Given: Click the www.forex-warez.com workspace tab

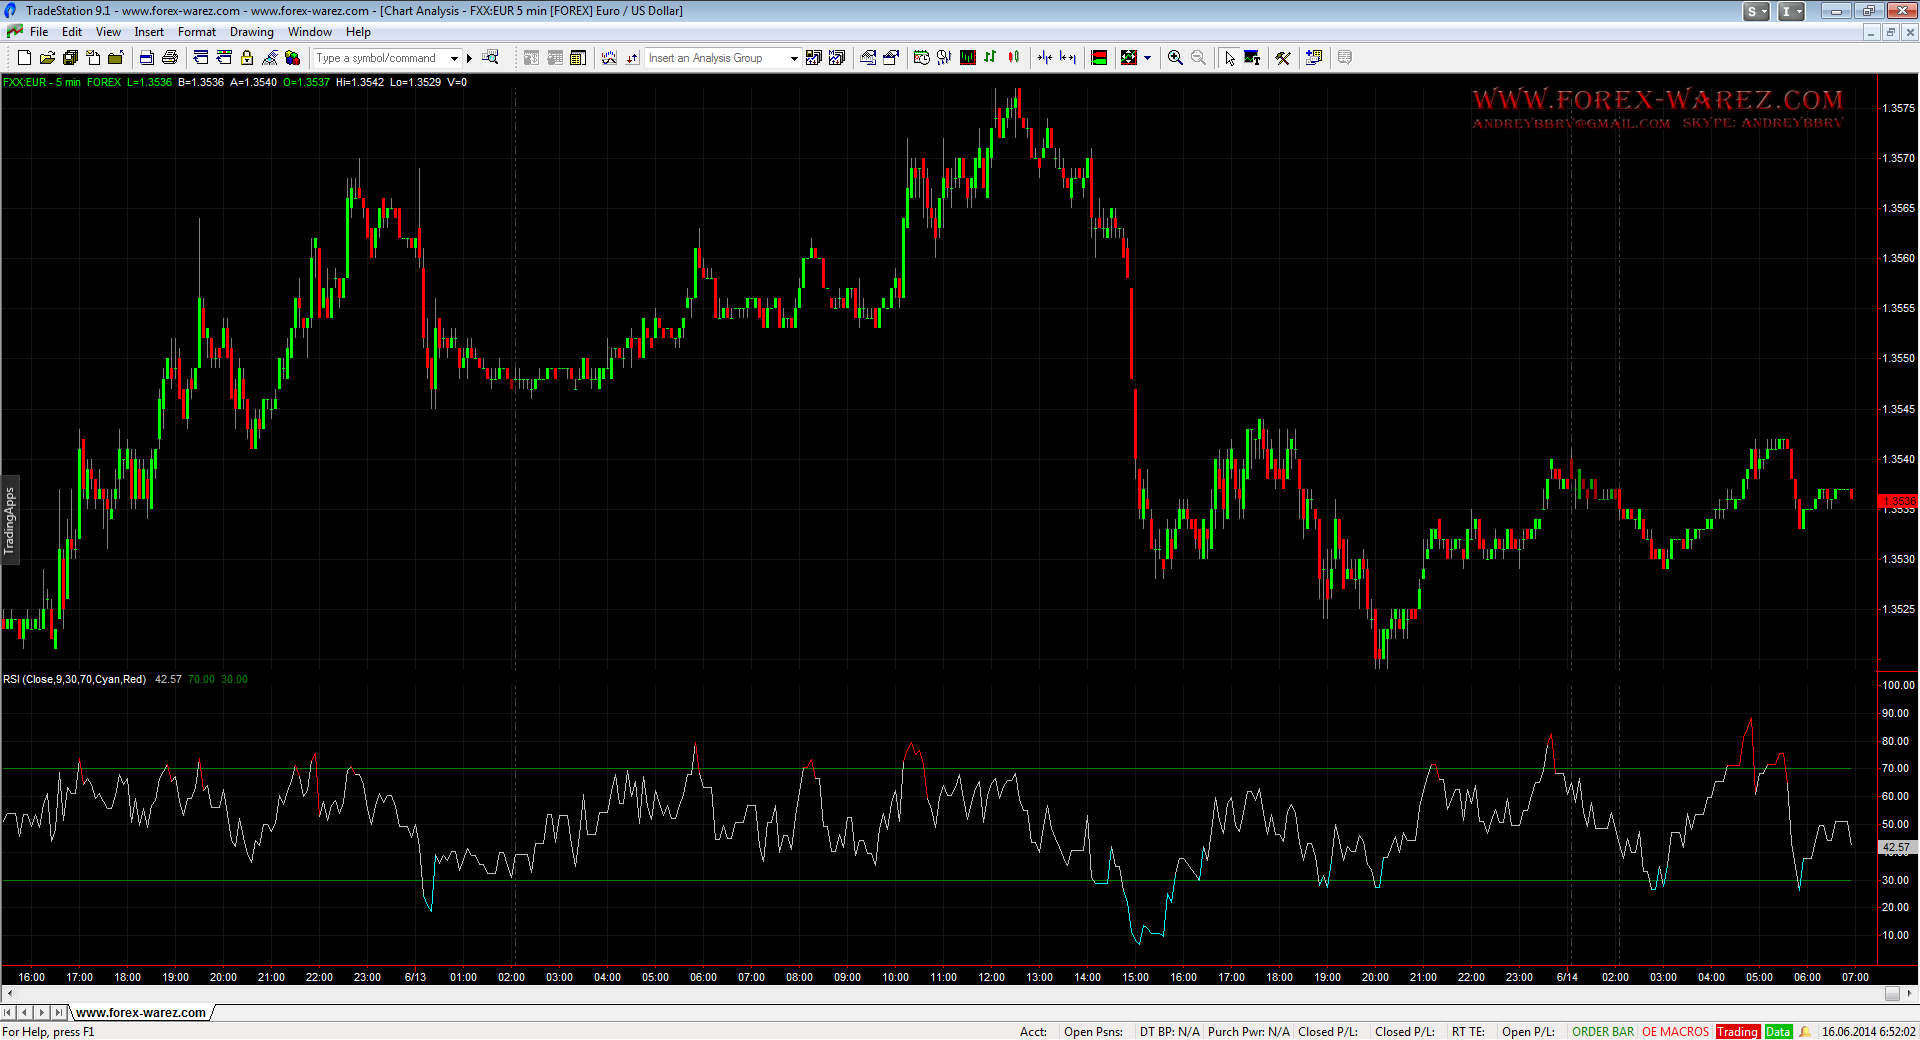Looking at the screenshot, I should 141,1013.
